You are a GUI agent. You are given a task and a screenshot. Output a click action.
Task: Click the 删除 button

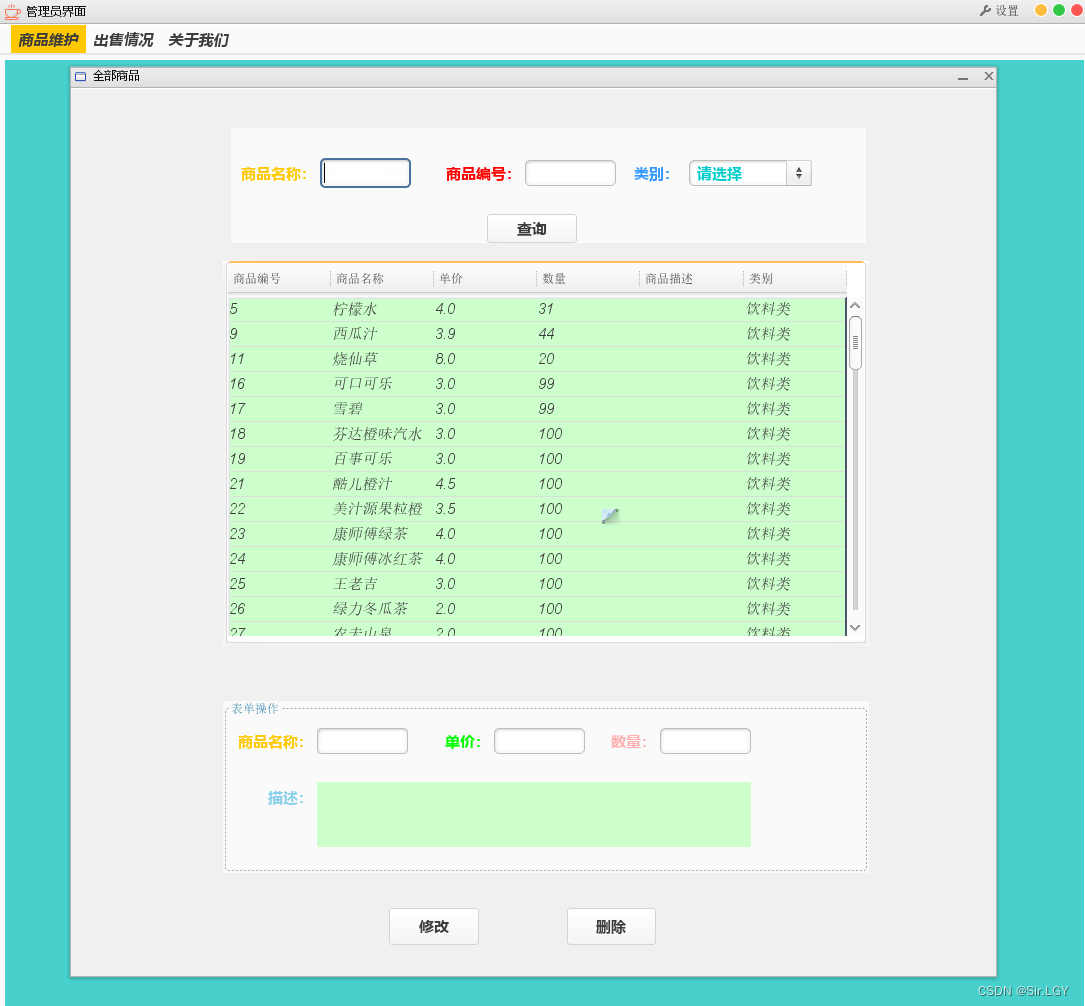[x=611, y=926]
